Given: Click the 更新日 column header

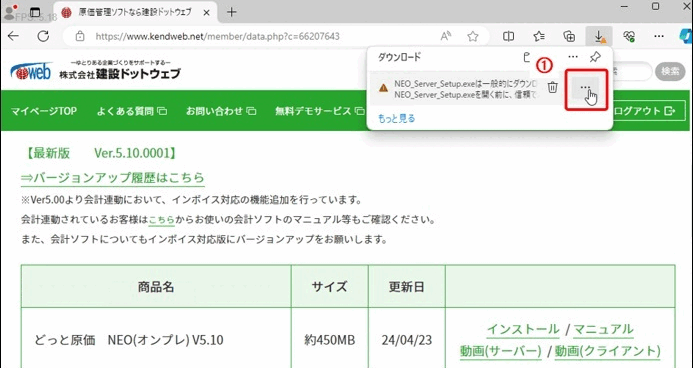Looking at the screenshot, I should click(407, 287).
